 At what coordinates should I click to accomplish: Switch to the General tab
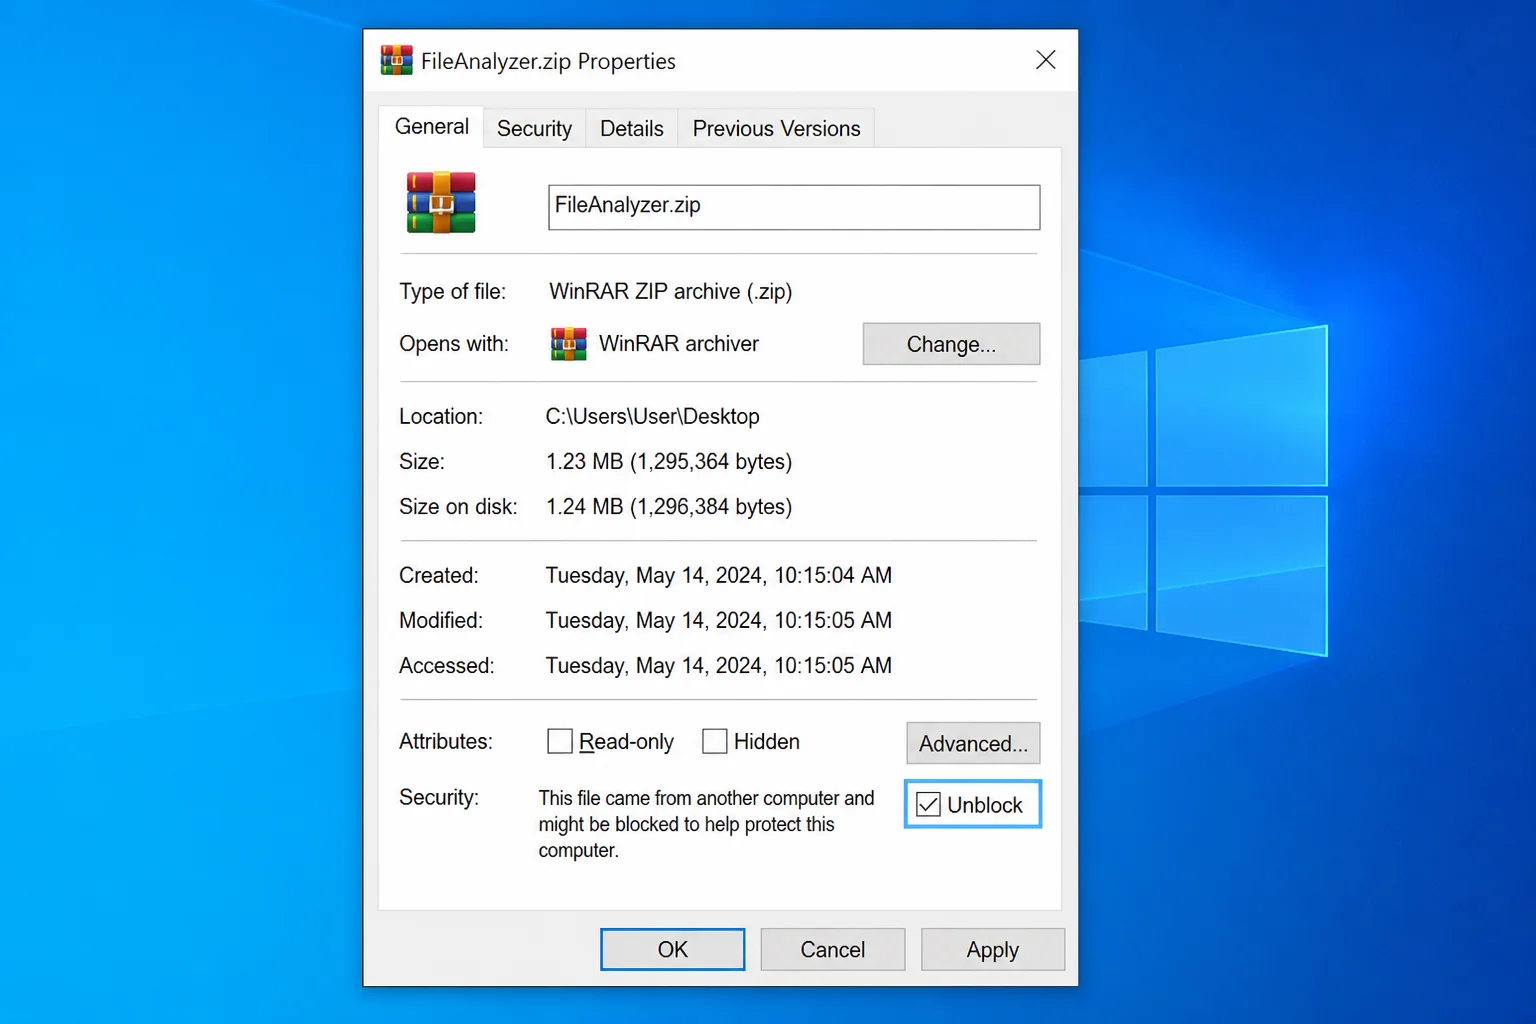(432, 127)
